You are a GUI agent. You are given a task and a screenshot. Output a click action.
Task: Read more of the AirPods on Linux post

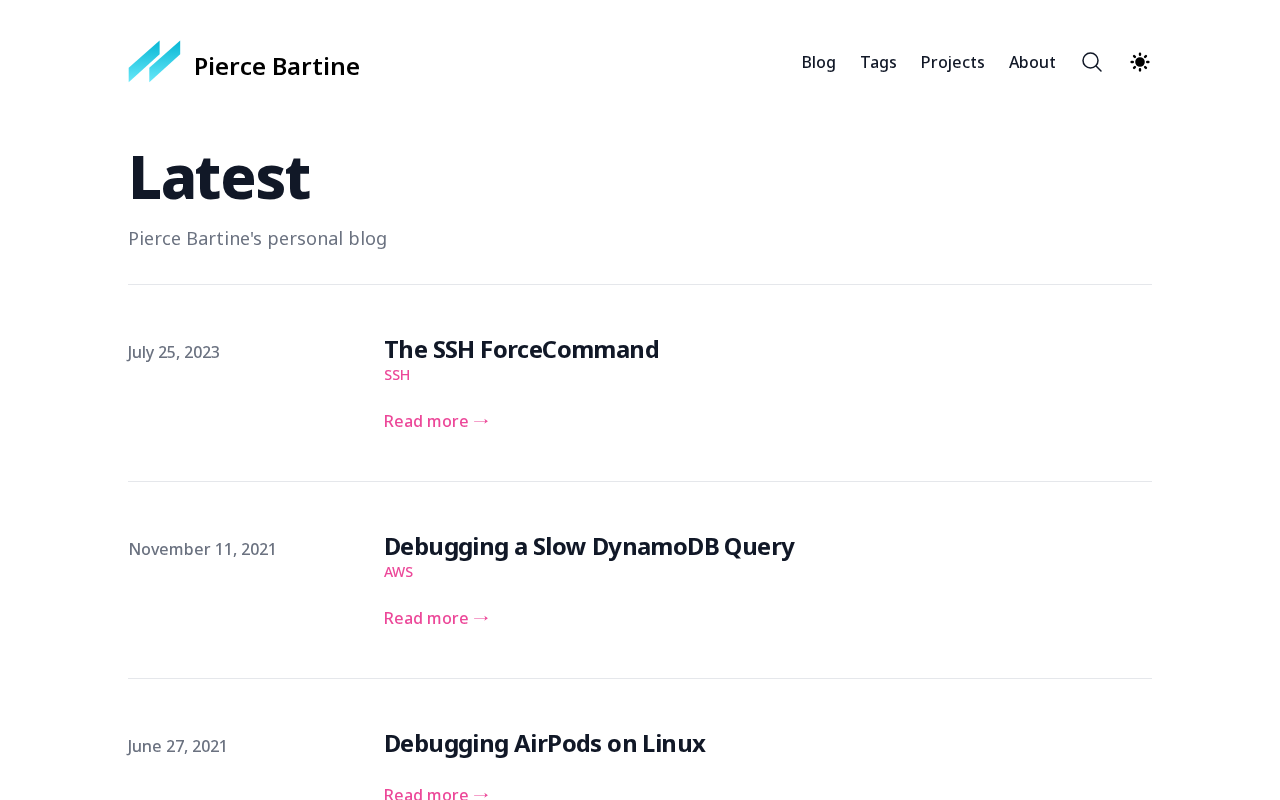coord(437,794)
